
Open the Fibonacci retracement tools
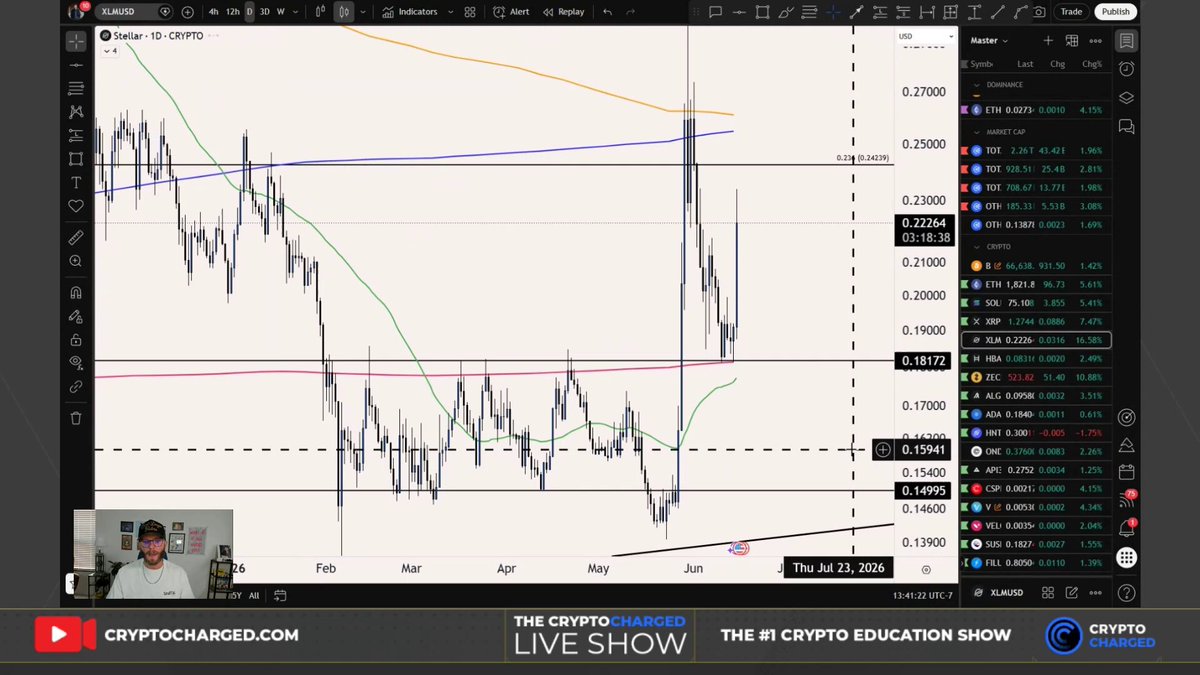click(x=76, y=88)
